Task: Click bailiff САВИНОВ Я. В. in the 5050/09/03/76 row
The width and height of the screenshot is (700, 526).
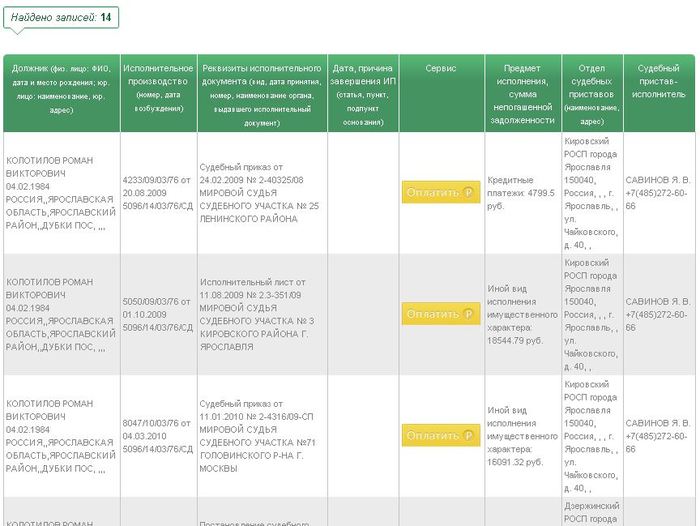Action: tap(659, 314)
